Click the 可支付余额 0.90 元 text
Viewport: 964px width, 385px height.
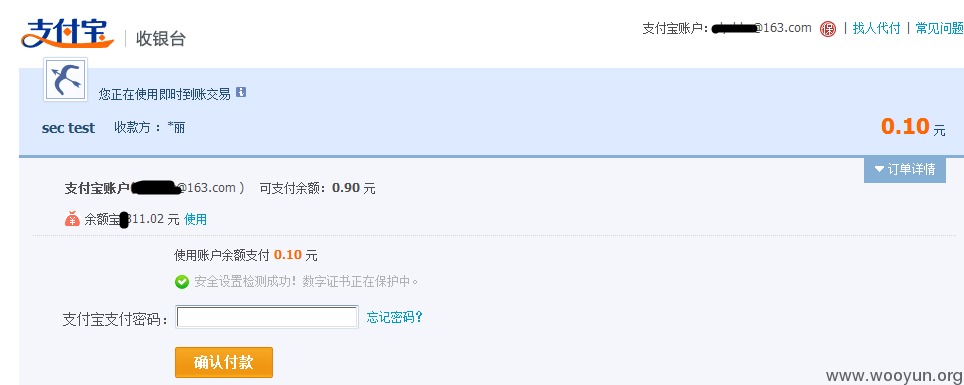pos(317,188)
